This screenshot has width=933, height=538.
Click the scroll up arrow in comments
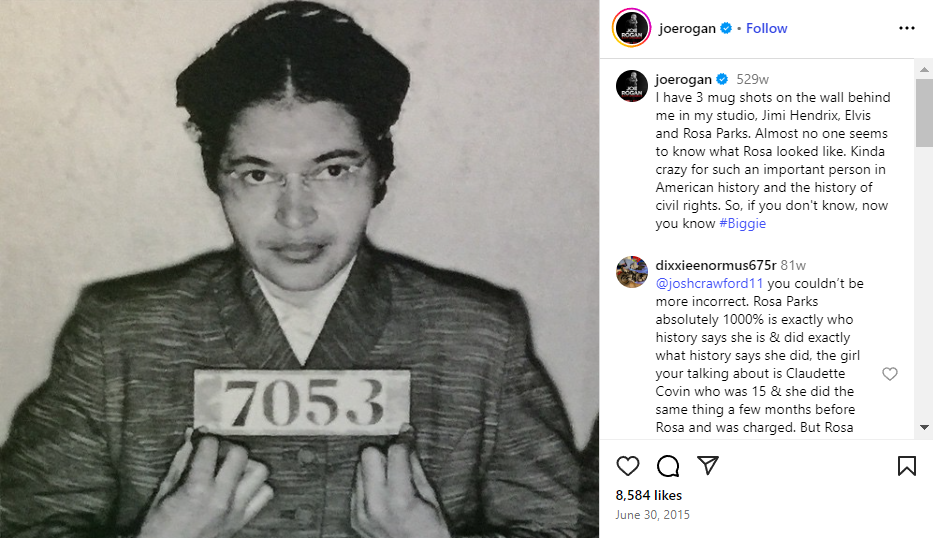pyautogui.click(x=923, y=69)
